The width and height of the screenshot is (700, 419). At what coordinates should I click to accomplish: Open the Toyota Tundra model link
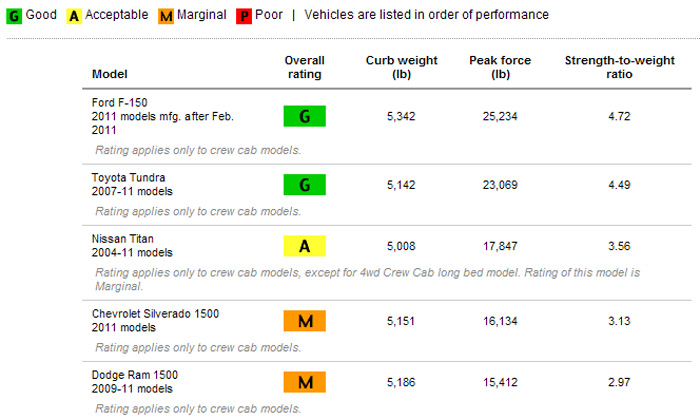[x=128, y=178]
